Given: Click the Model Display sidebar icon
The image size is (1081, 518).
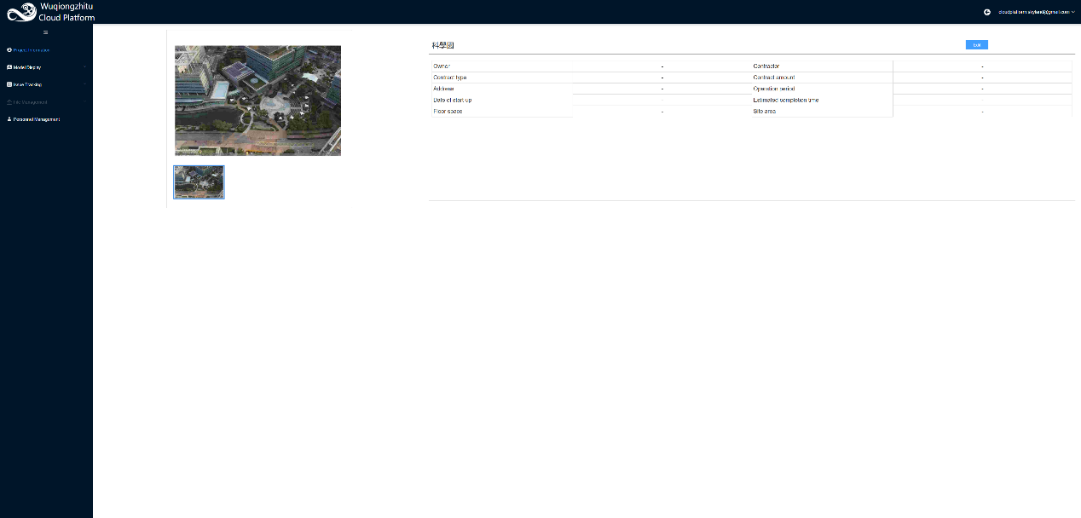Looking at the screenshot, I should point(9,68).
